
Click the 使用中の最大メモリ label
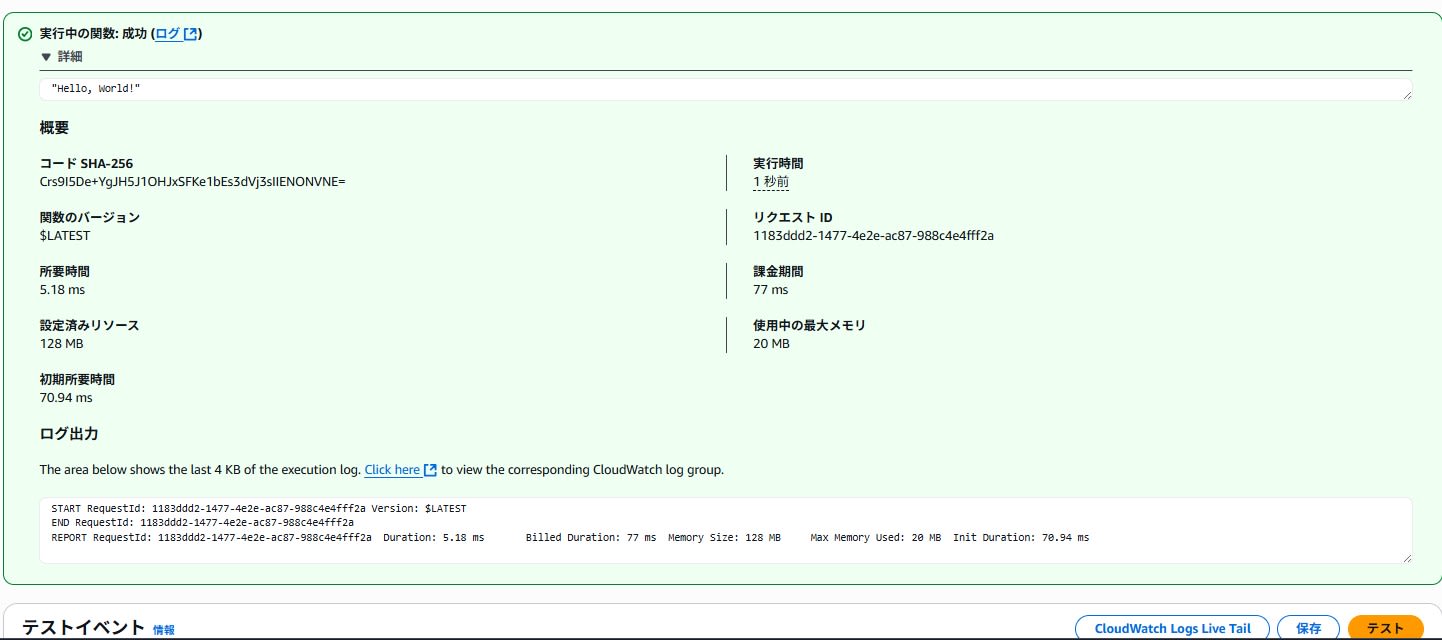click(809, 325)
